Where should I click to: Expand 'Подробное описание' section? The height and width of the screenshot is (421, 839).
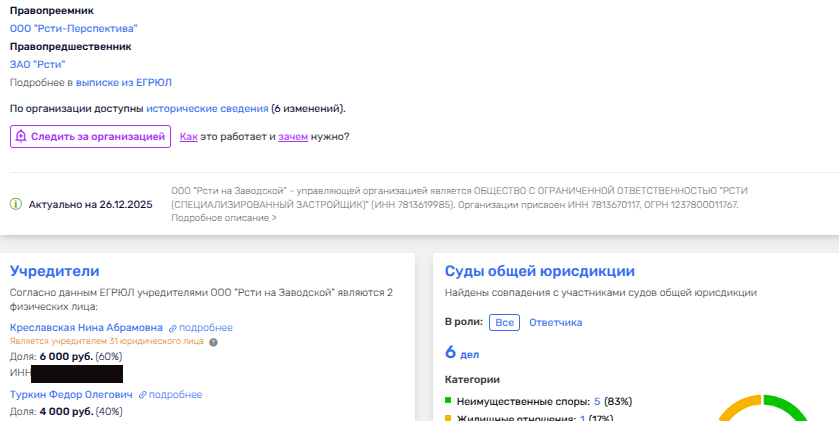click(224, 218)
